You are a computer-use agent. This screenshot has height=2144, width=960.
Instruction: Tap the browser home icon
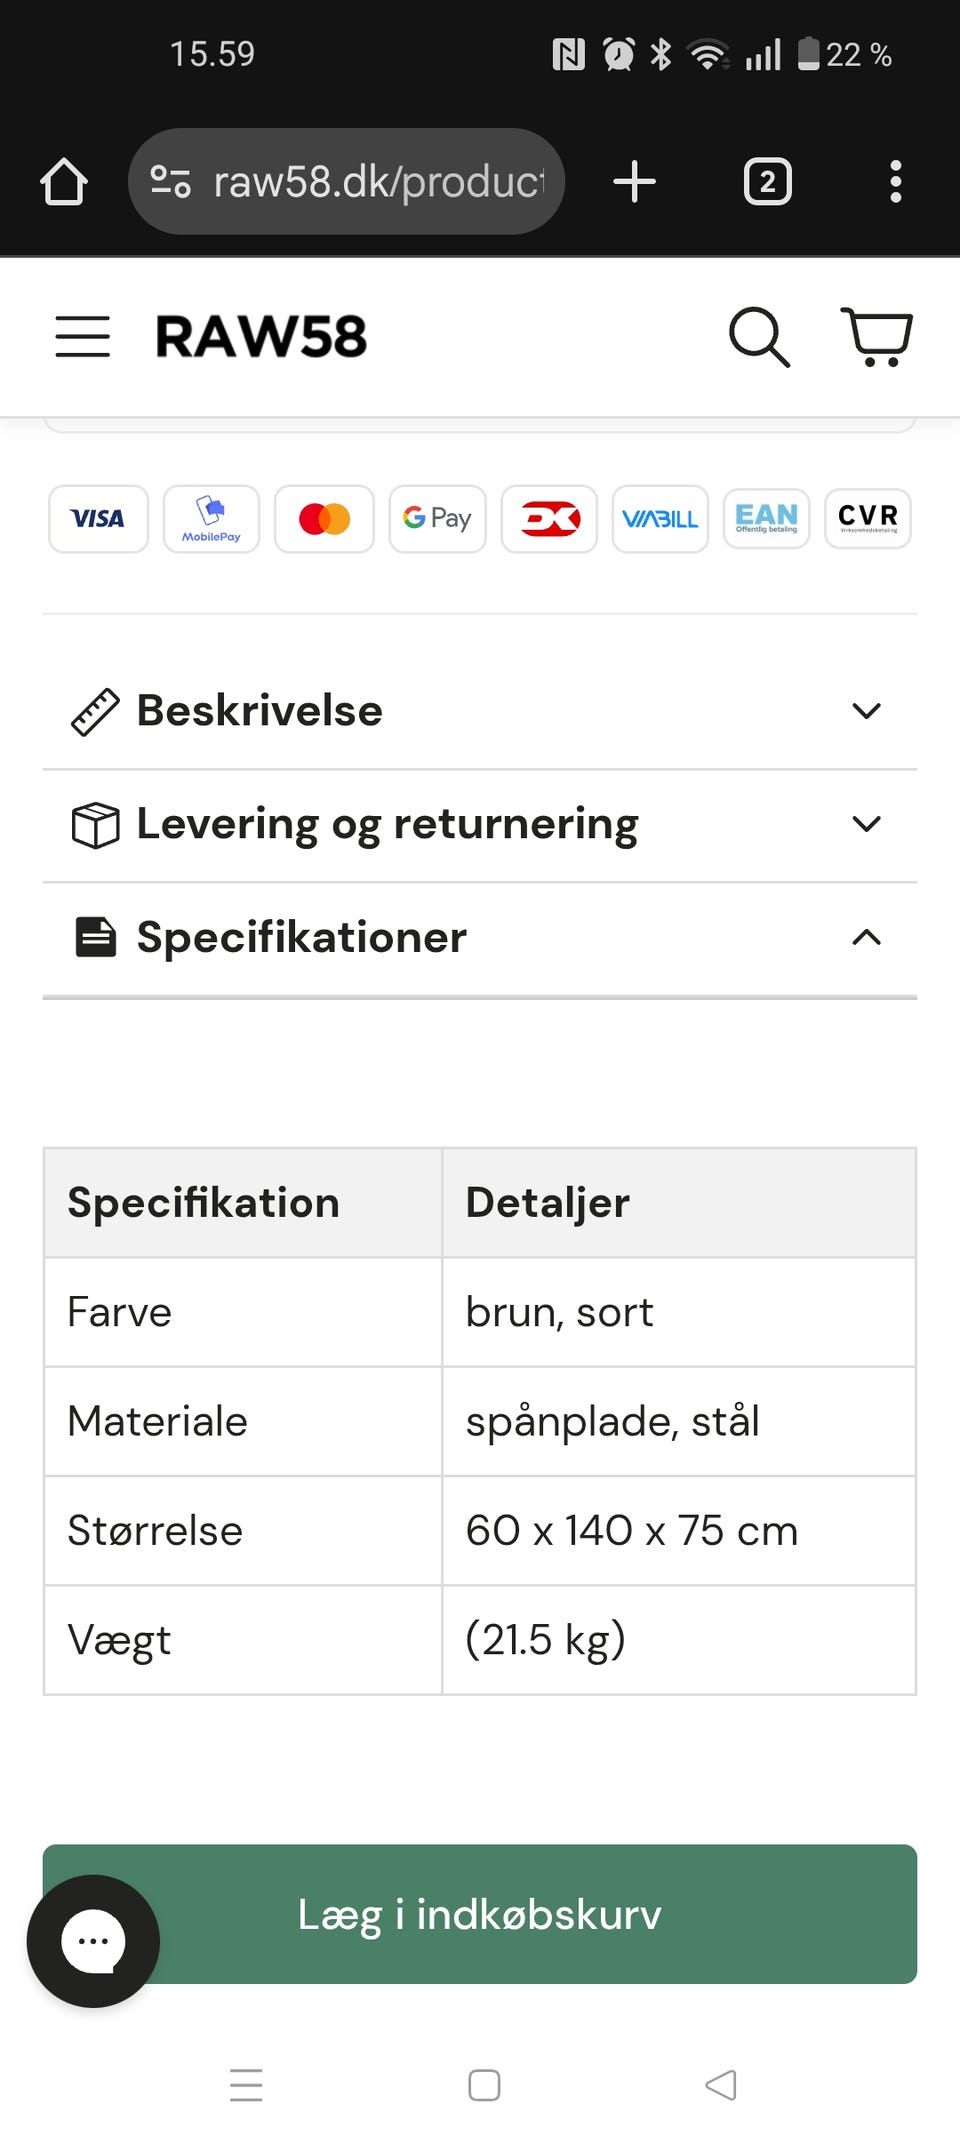point(64,182)
